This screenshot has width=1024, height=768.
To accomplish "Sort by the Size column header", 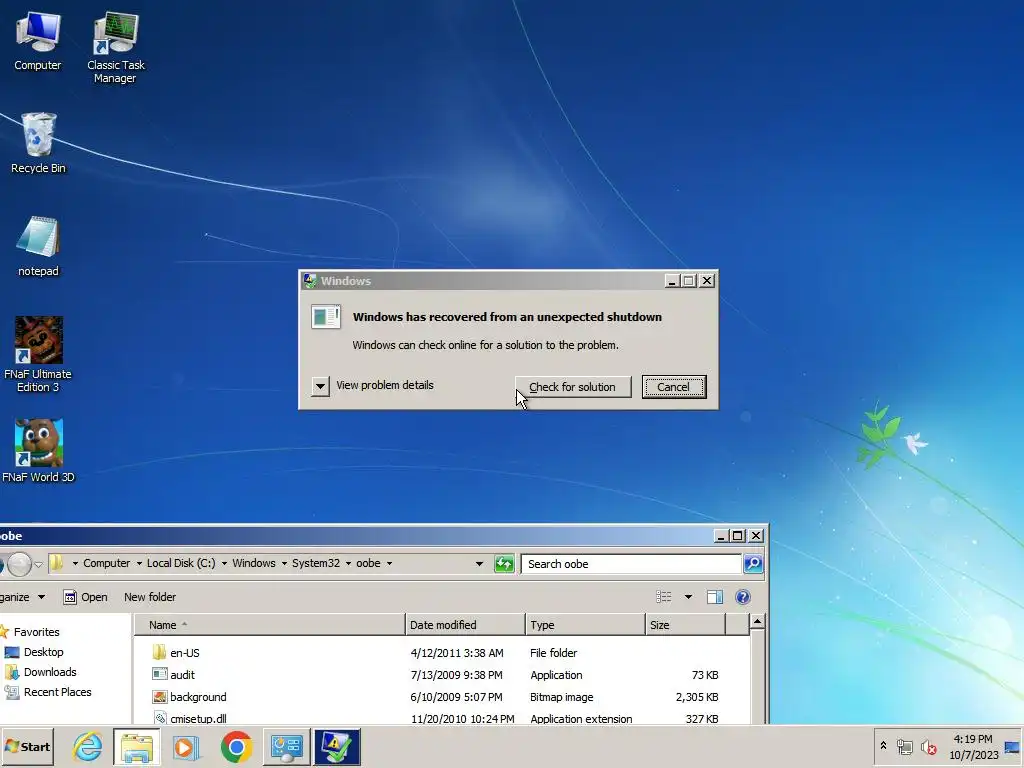I will 686,625.
